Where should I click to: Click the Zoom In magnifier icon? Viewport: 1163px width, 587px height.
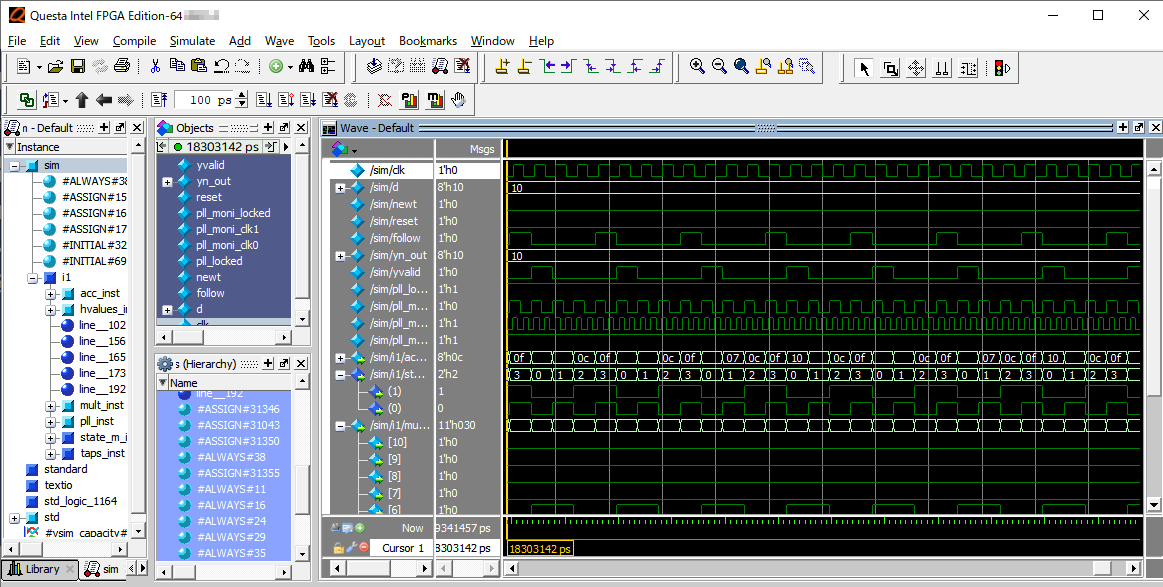697,67
